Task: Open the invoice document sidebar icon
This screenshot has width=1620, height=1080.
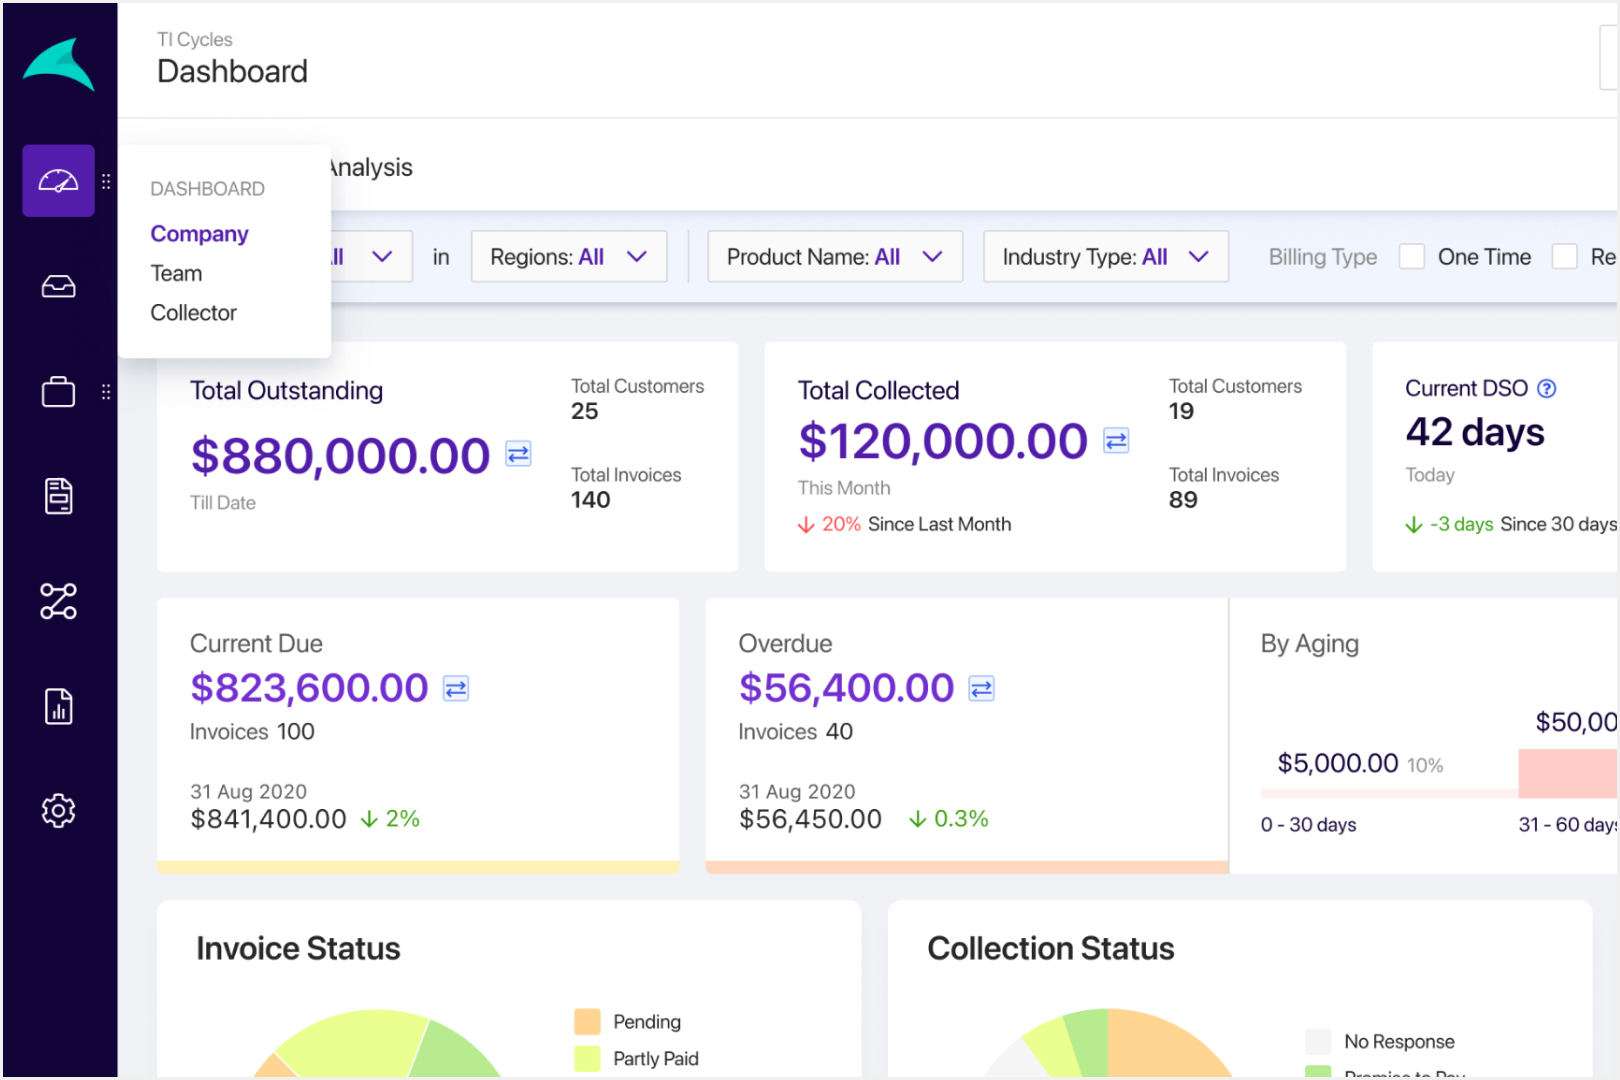Action: click(x=59, y=496)
